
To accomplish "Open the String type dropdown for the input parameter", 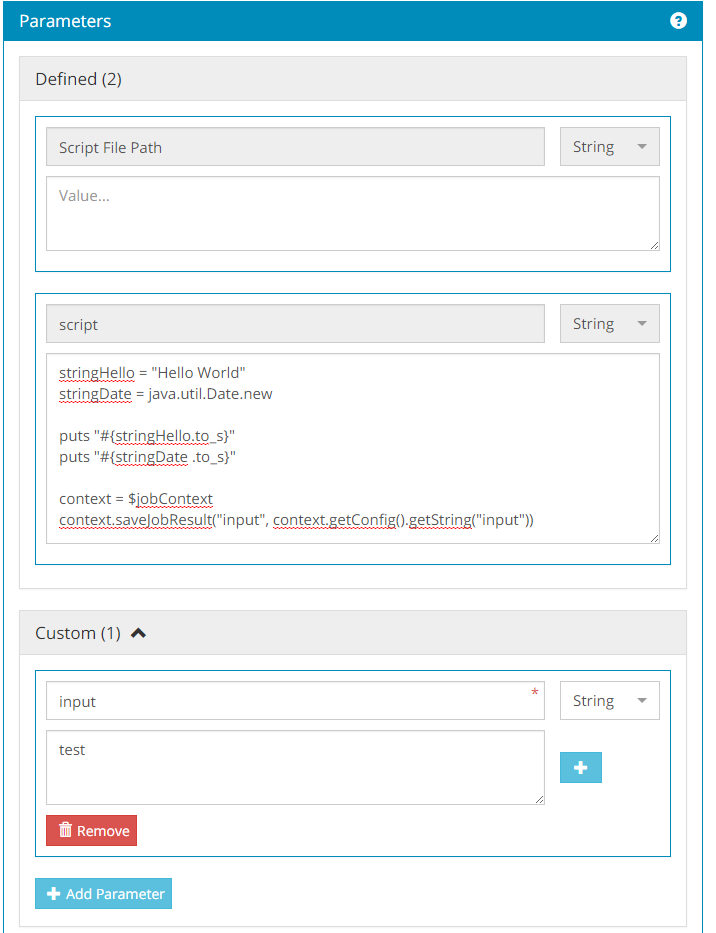I will 609,701.
